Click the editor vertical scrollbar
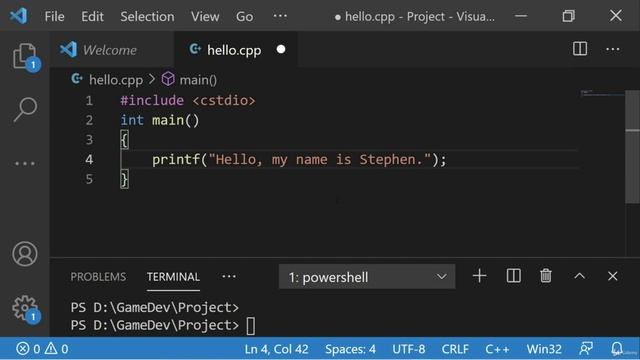This screenshot has width=640, height=360. [x=632, y=147]
